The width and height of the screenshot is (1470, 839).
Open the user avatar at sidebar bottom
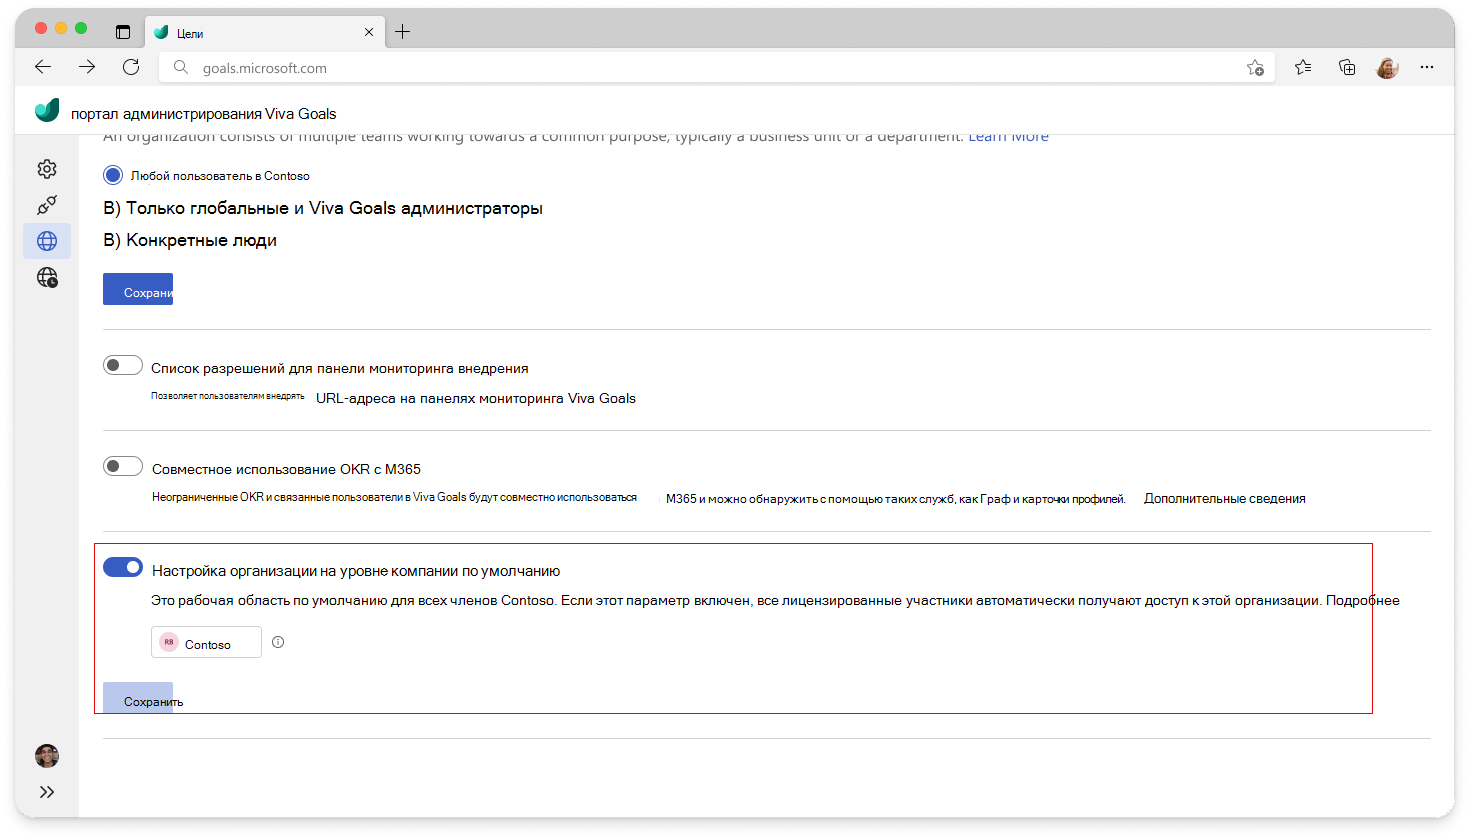(x=47, y=756)
